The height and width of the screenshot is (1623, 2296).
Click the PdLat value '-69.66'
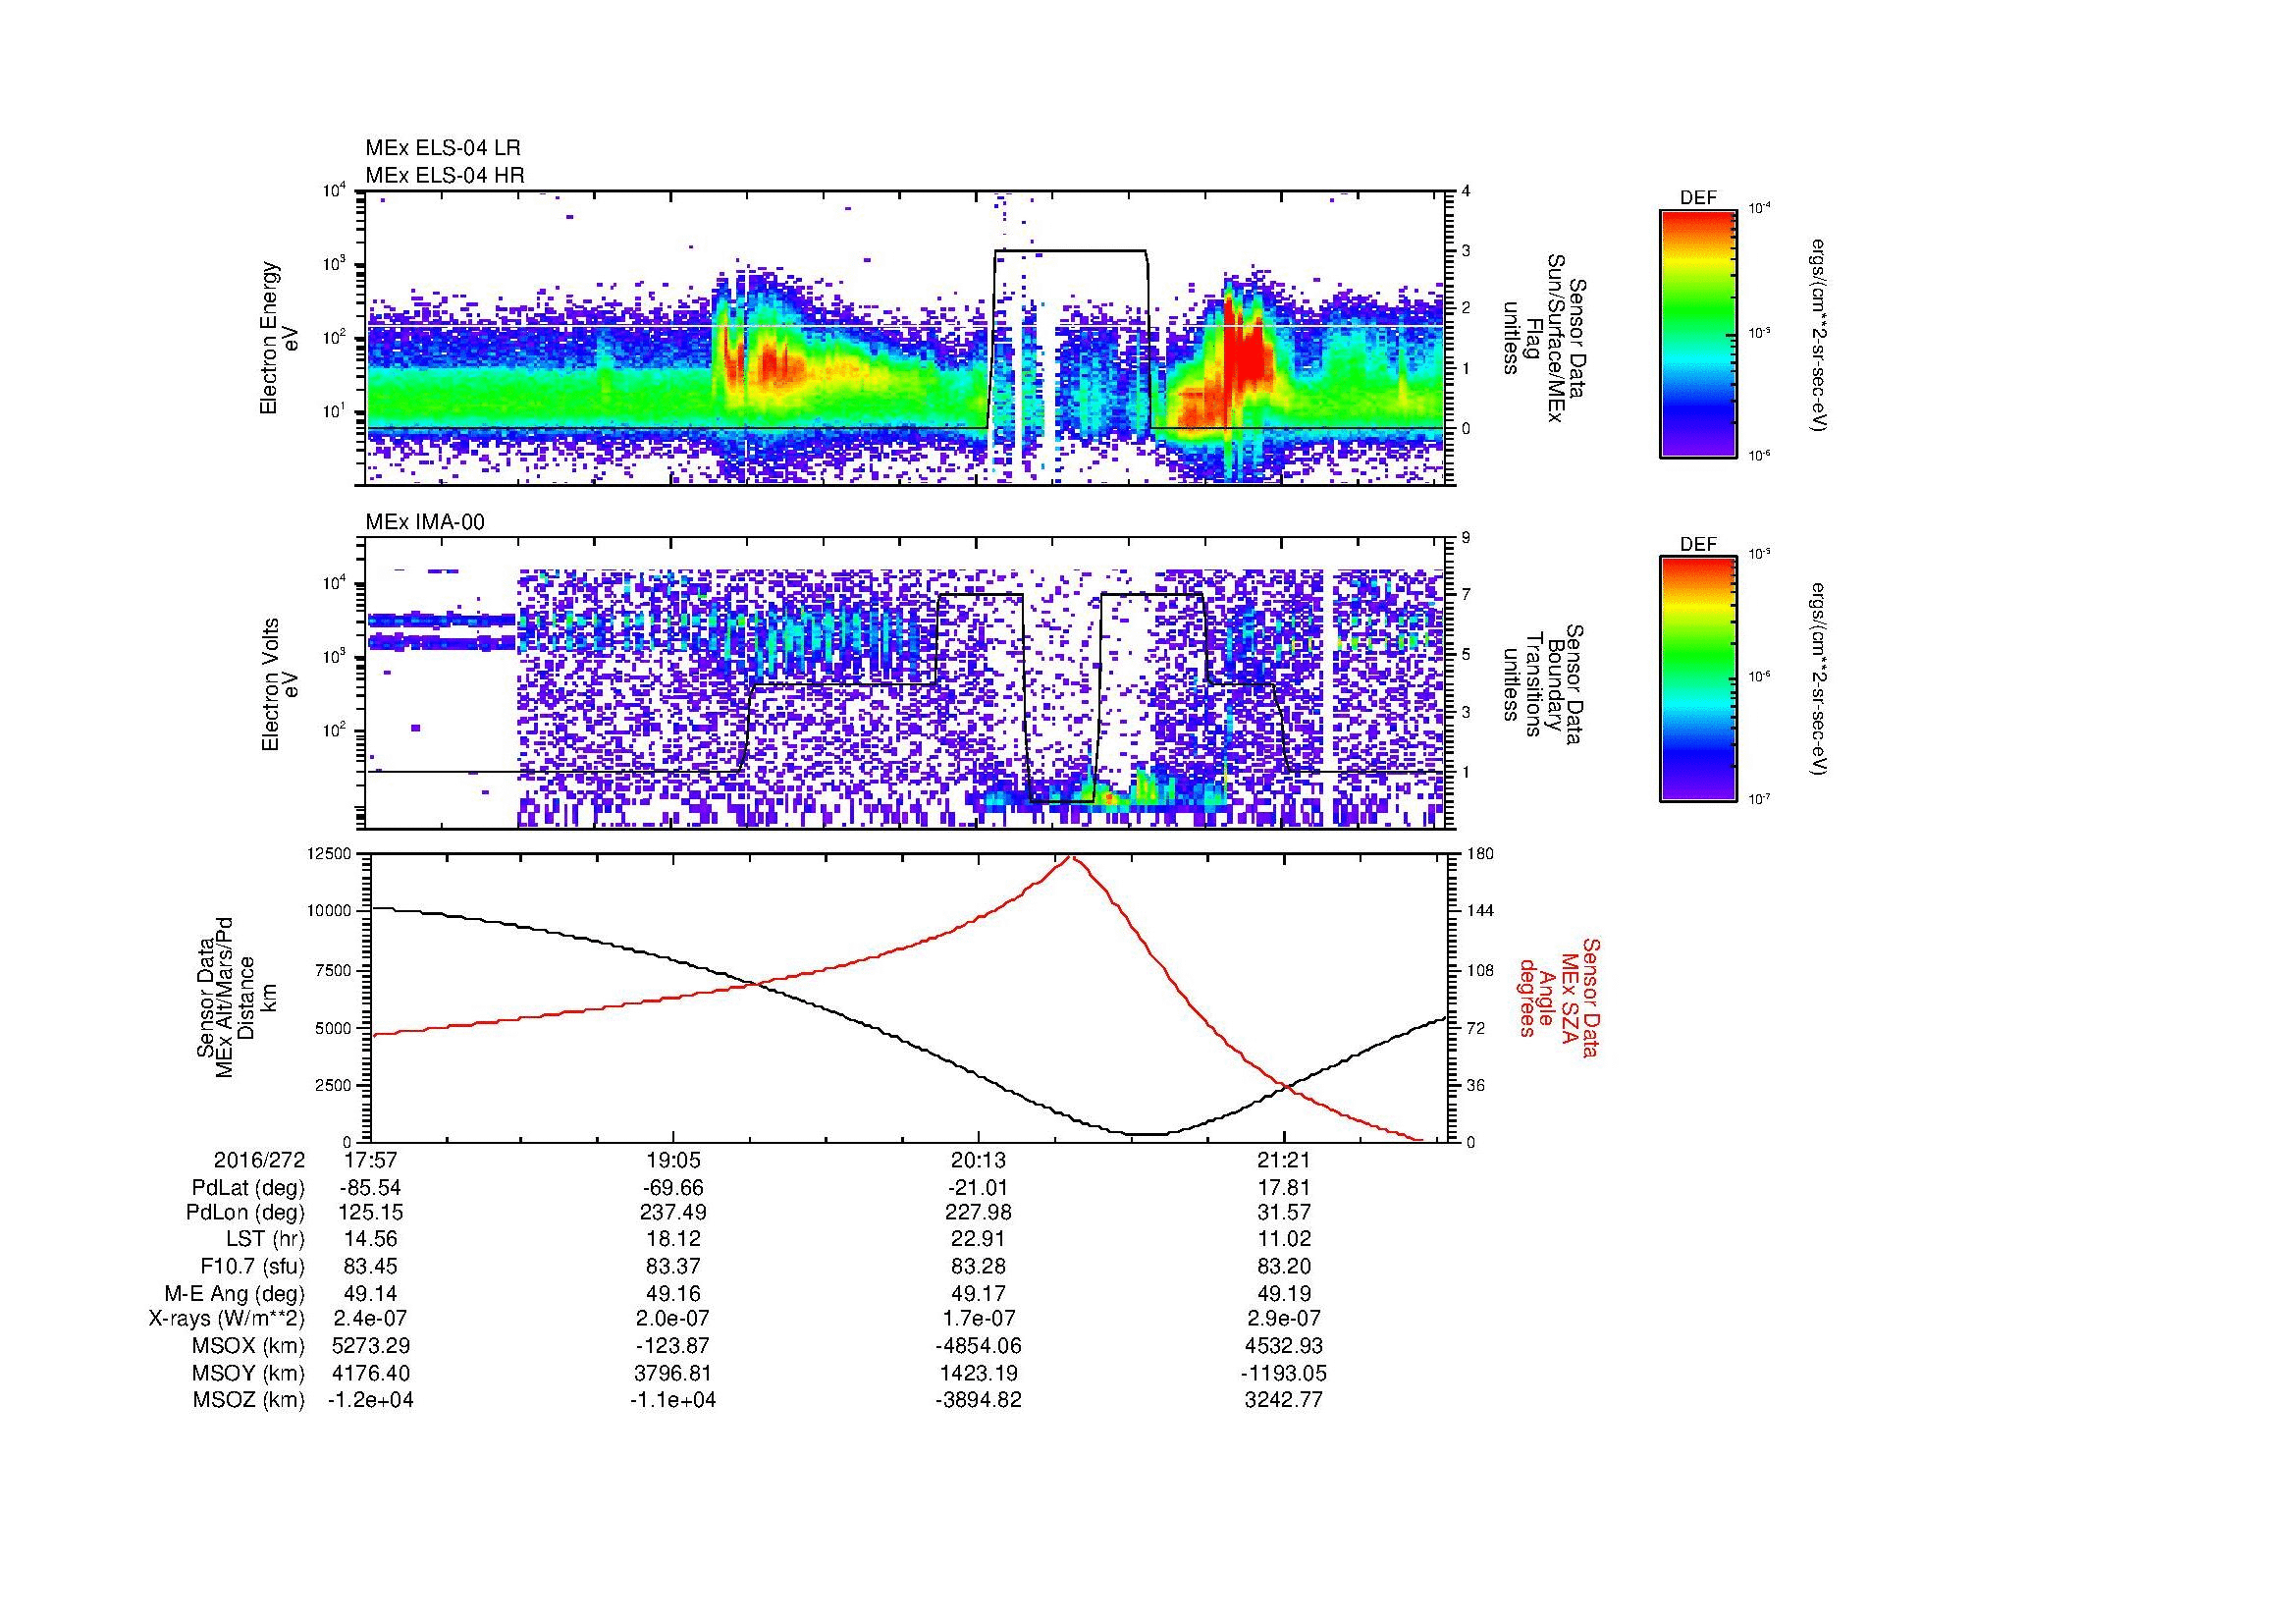tap(673, 1187)
